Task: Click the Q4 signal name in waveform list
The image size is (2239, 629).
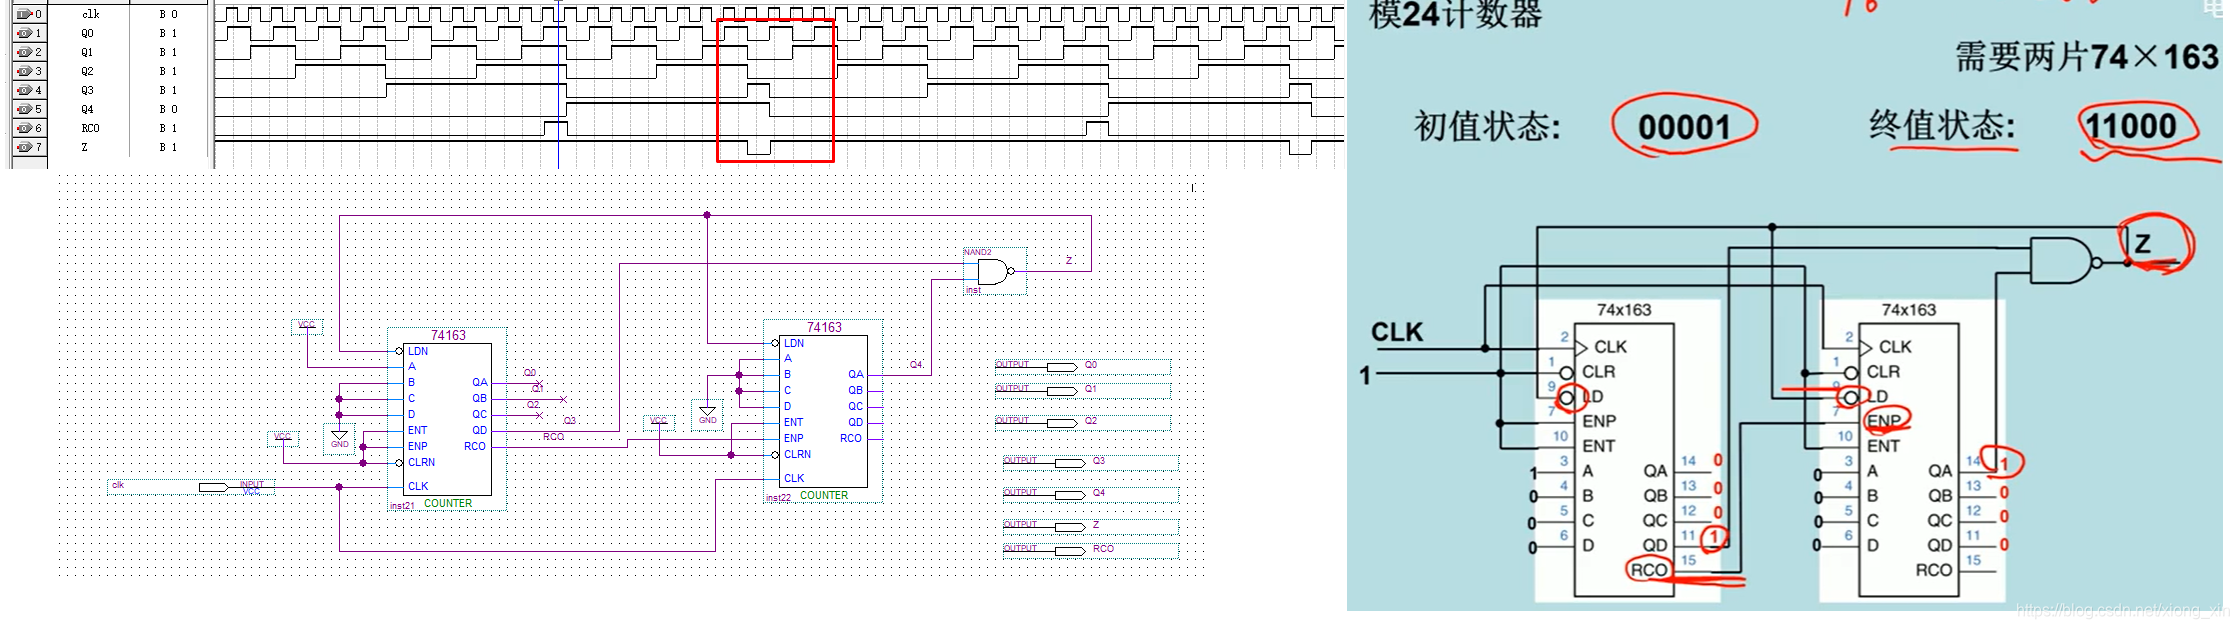Action: click(x=87, y=109)
